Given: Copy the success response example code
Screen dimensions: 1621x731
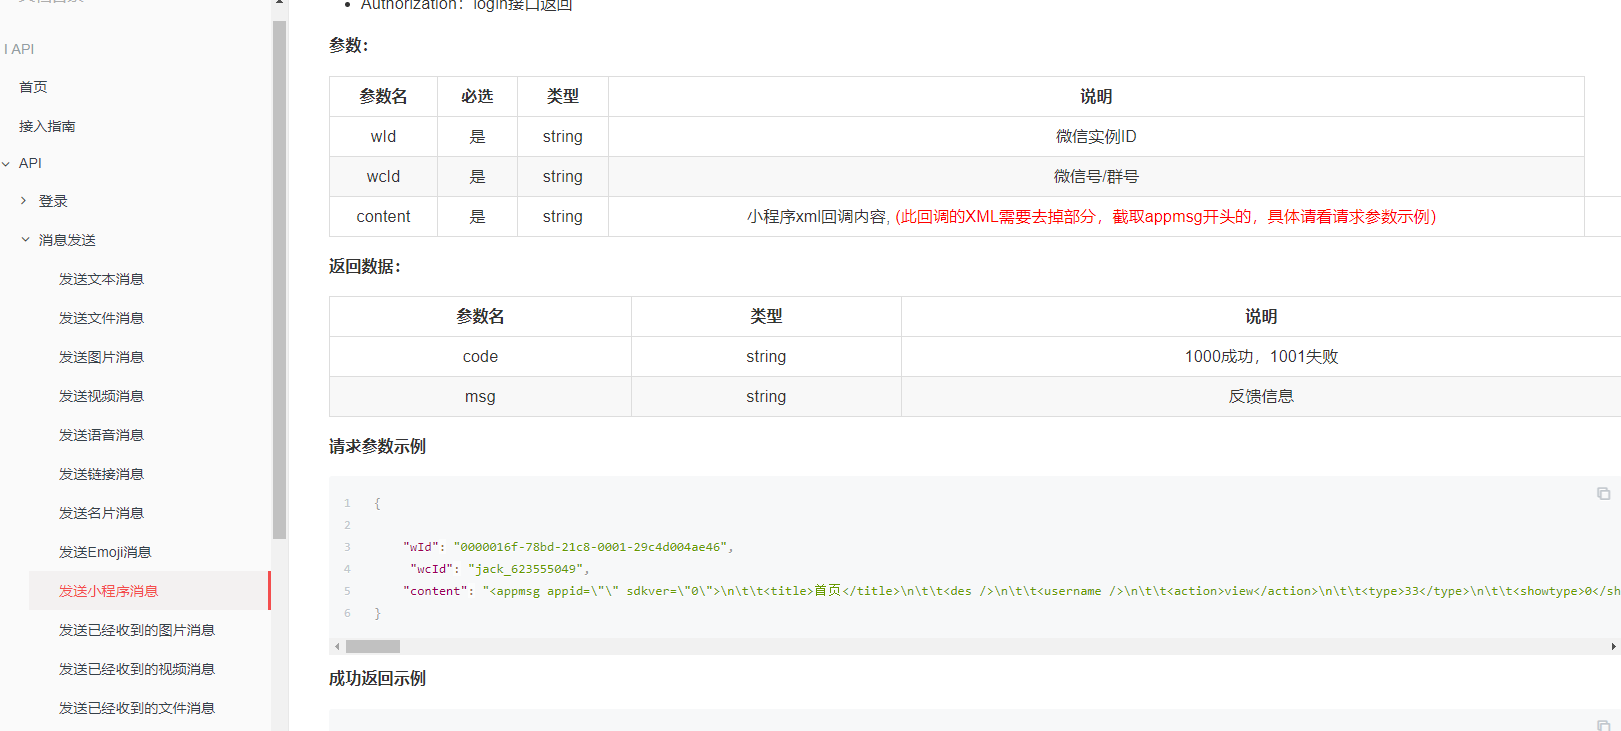Looking at the screenshot, I should (x=1603, y=725).
